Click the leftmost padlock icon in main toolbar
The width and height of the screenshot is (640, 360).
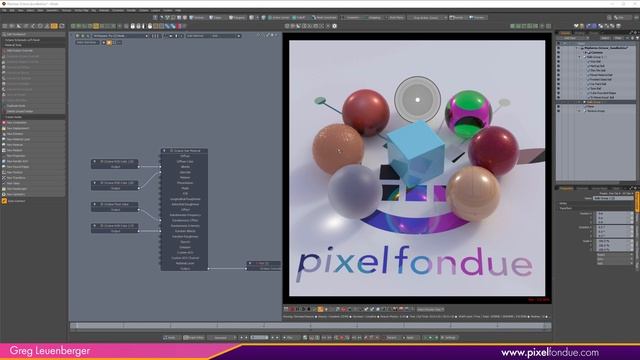133,26
